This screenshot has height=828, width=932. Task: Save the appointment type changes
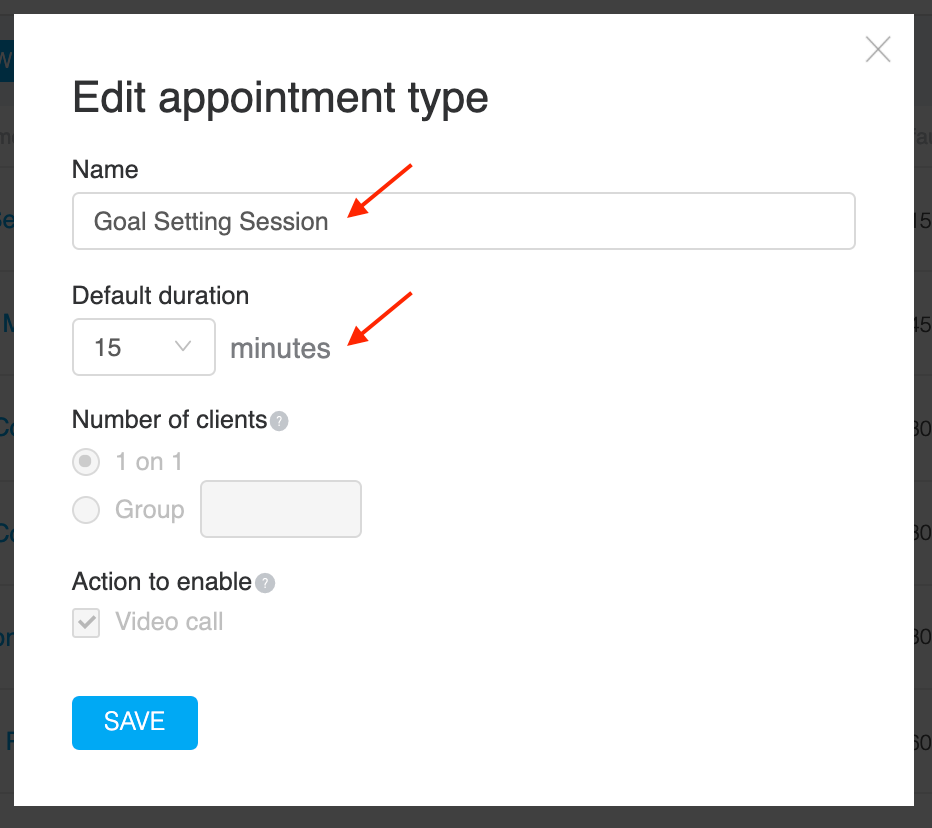[x=135, y=722]
